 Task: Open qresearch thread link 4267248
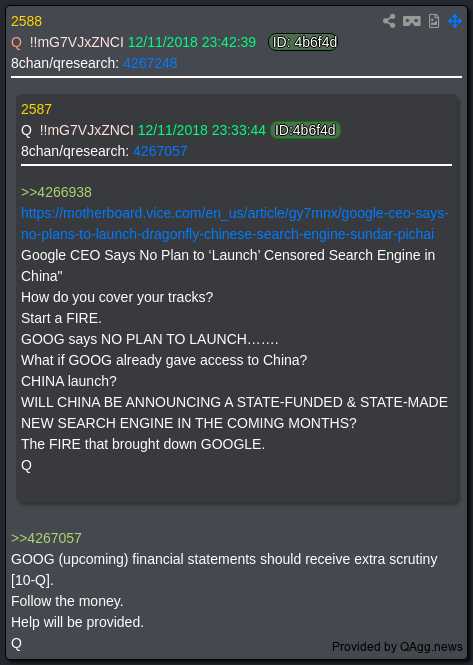tap(150, 63)
